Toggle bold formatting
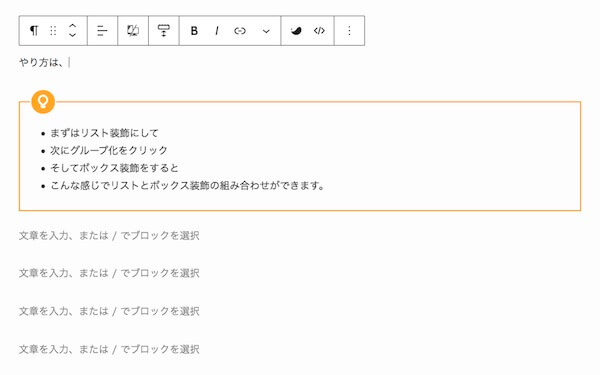Screen dimensions: 600x375 194,31
